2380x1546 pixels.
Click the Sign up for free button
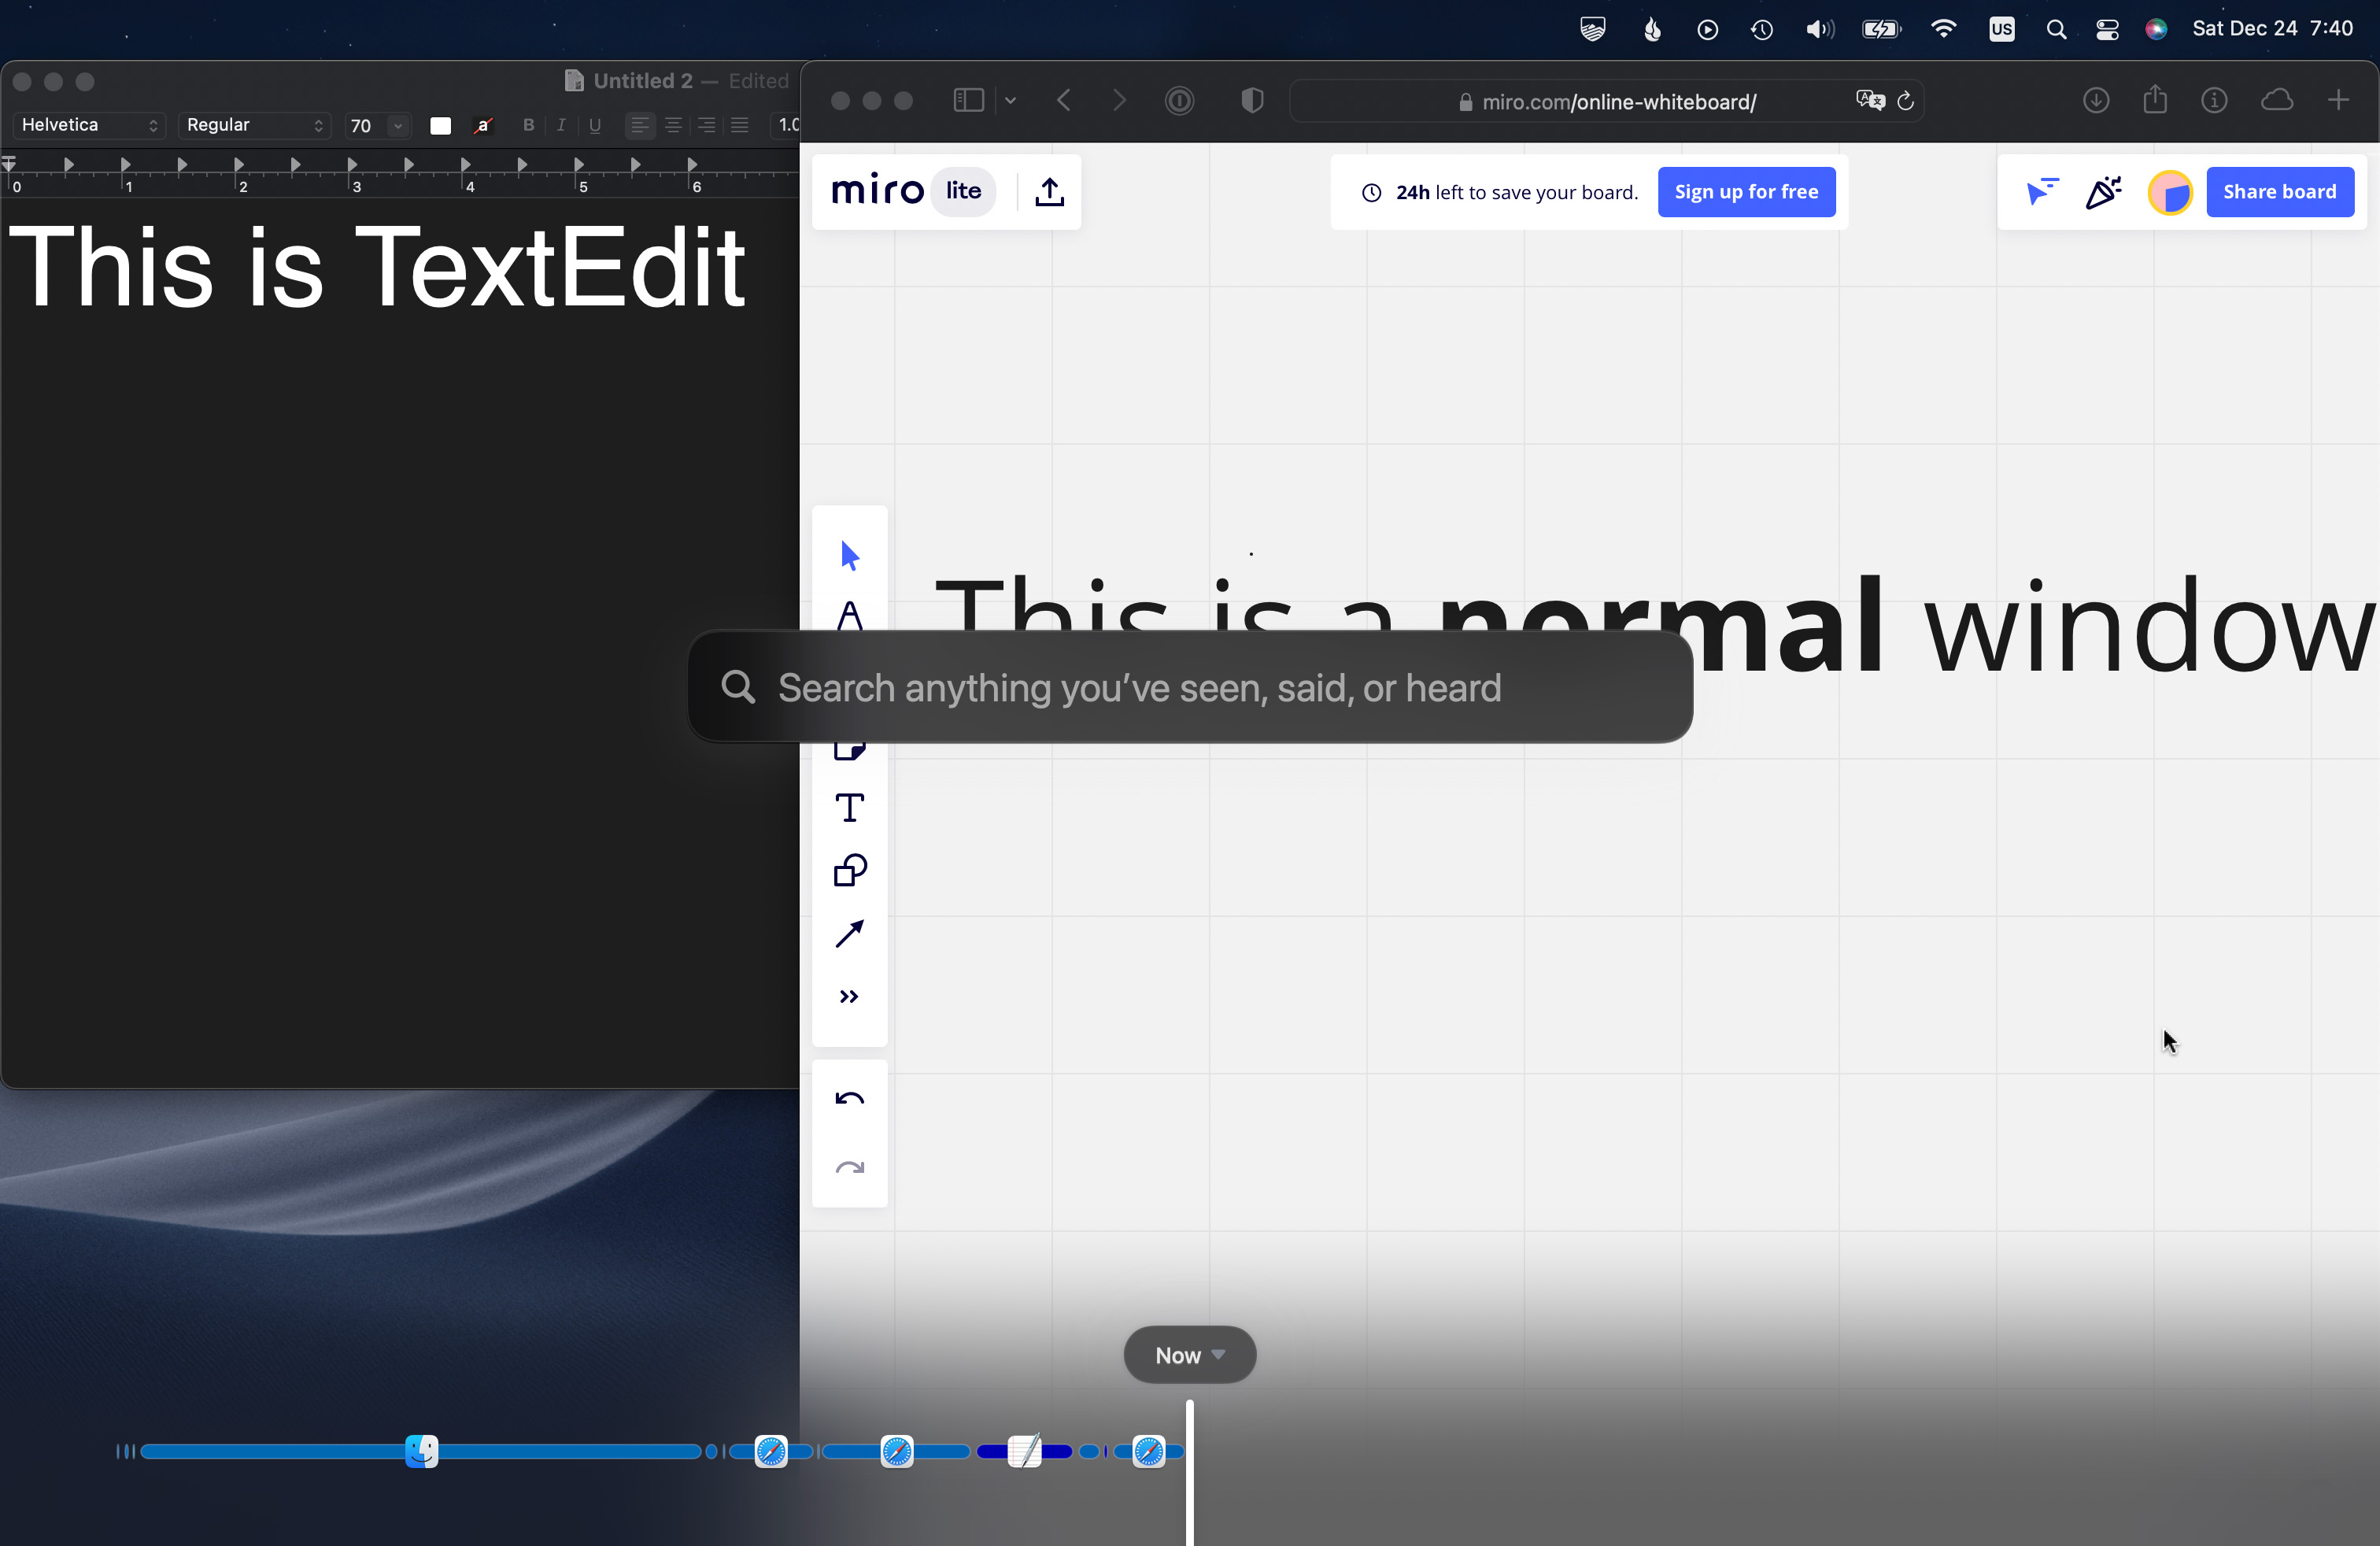(1746, 192)
